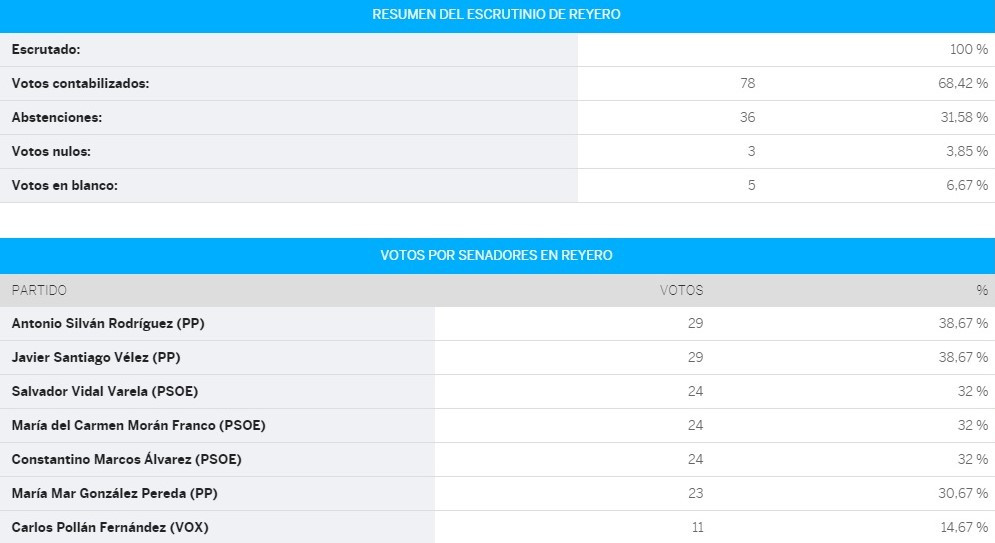
Task: Select Carlos Pollán Fernández (VOX) row
Action: tap(498, 527)
